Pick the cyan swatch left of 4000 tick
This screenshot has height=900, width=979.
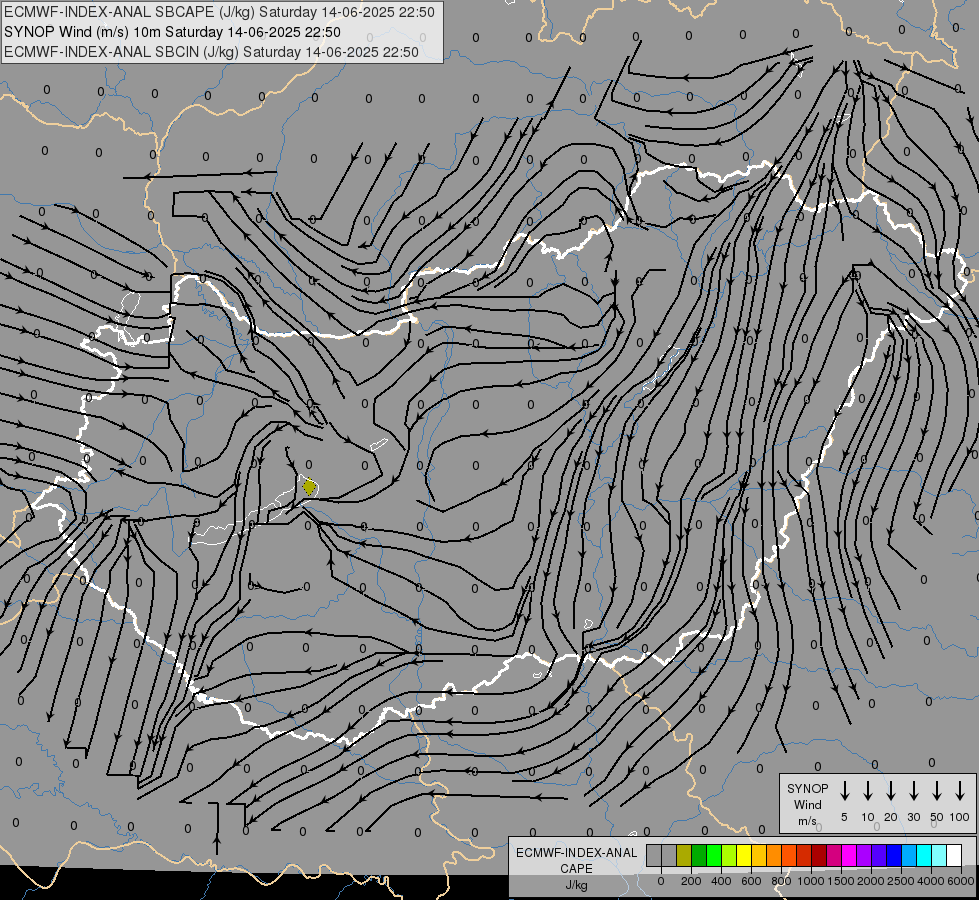pos(924,855)
